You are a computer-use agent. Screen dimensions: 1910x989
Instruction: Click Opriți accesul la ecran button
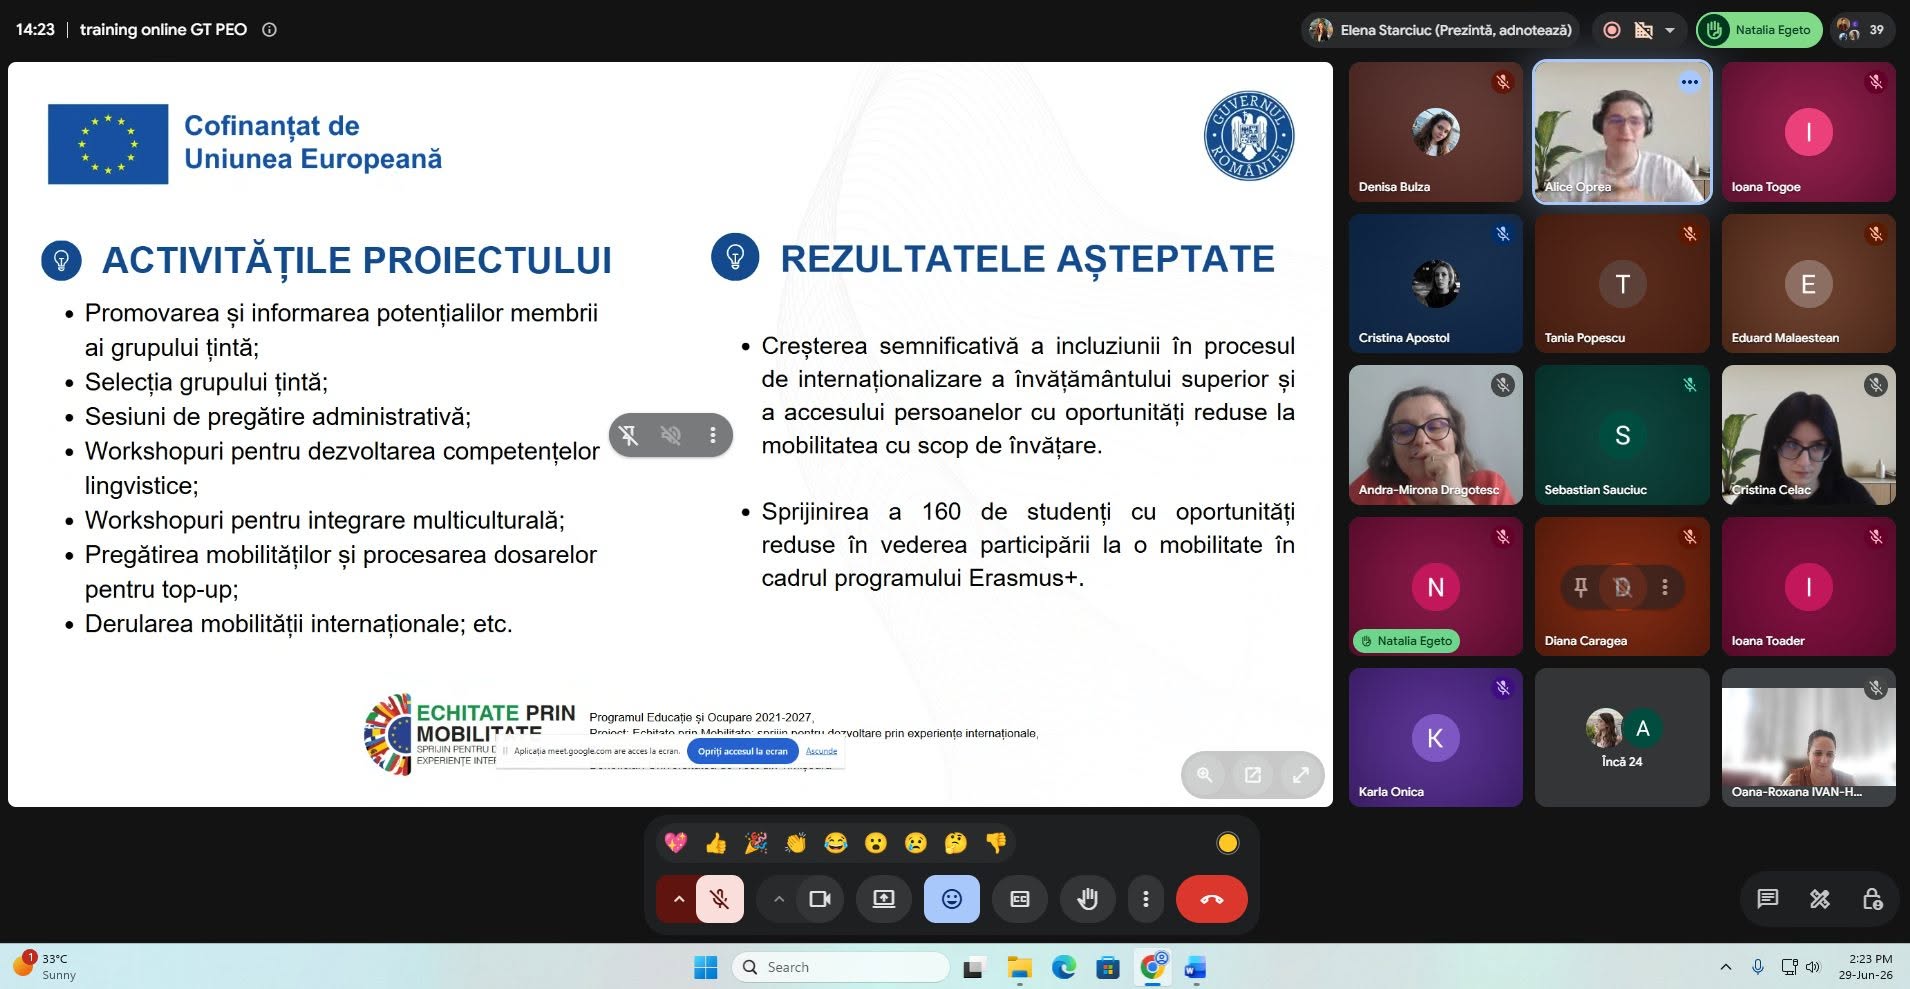pyautogui.click(x=743, y=751)
